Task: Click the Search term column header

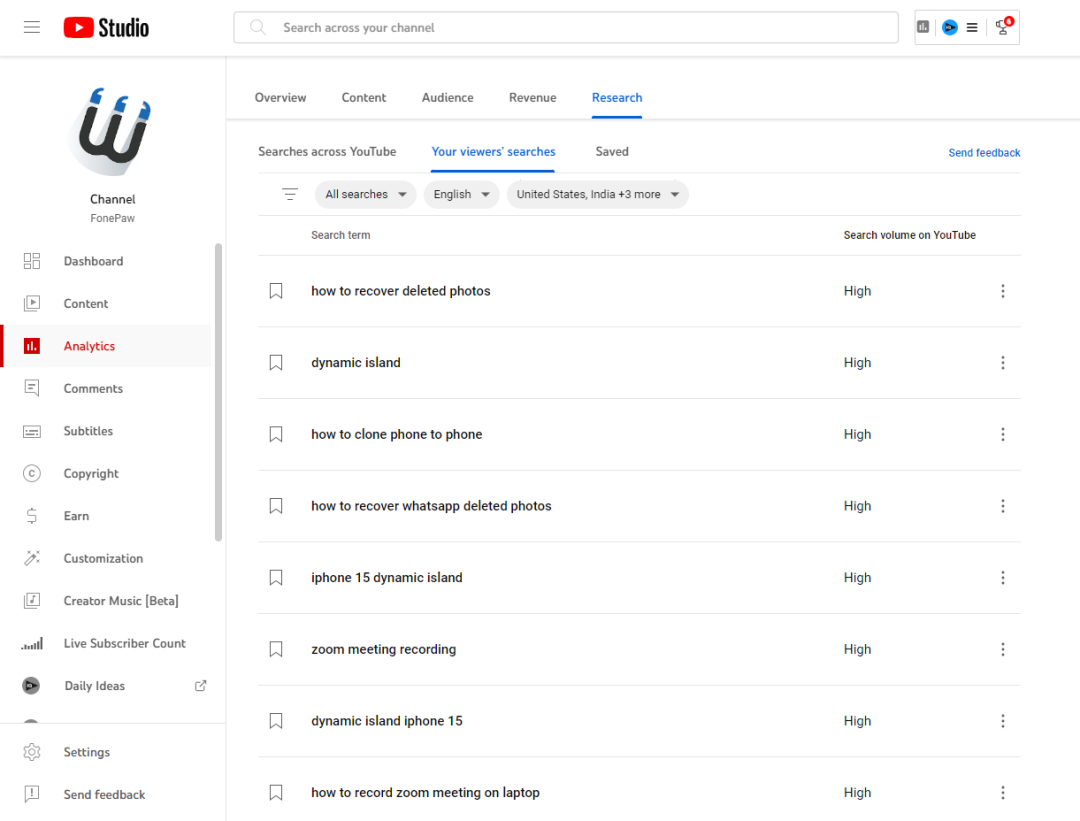Action: [x=340, y=236]
